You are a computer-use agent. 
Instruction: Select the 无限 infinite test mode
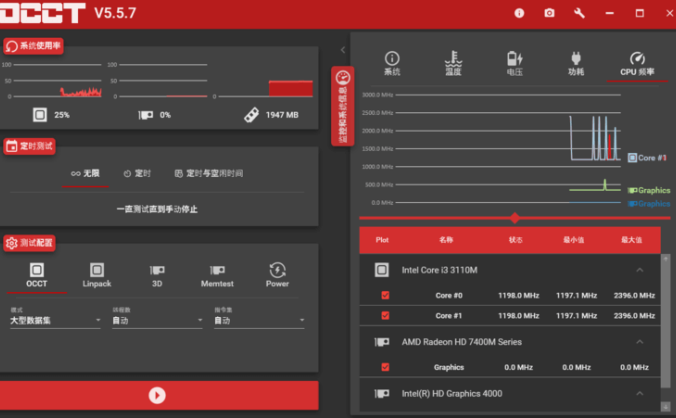coord(85,173)
